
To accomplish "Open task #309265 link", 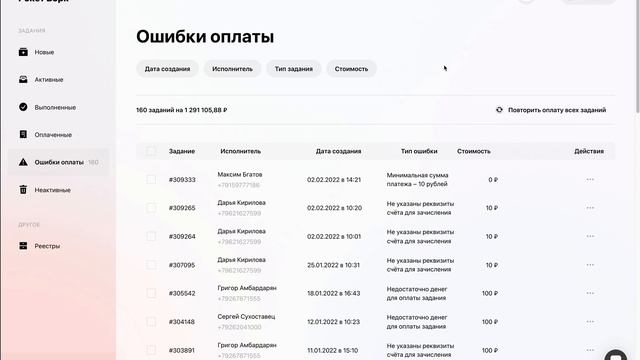I will click(182, 208).
